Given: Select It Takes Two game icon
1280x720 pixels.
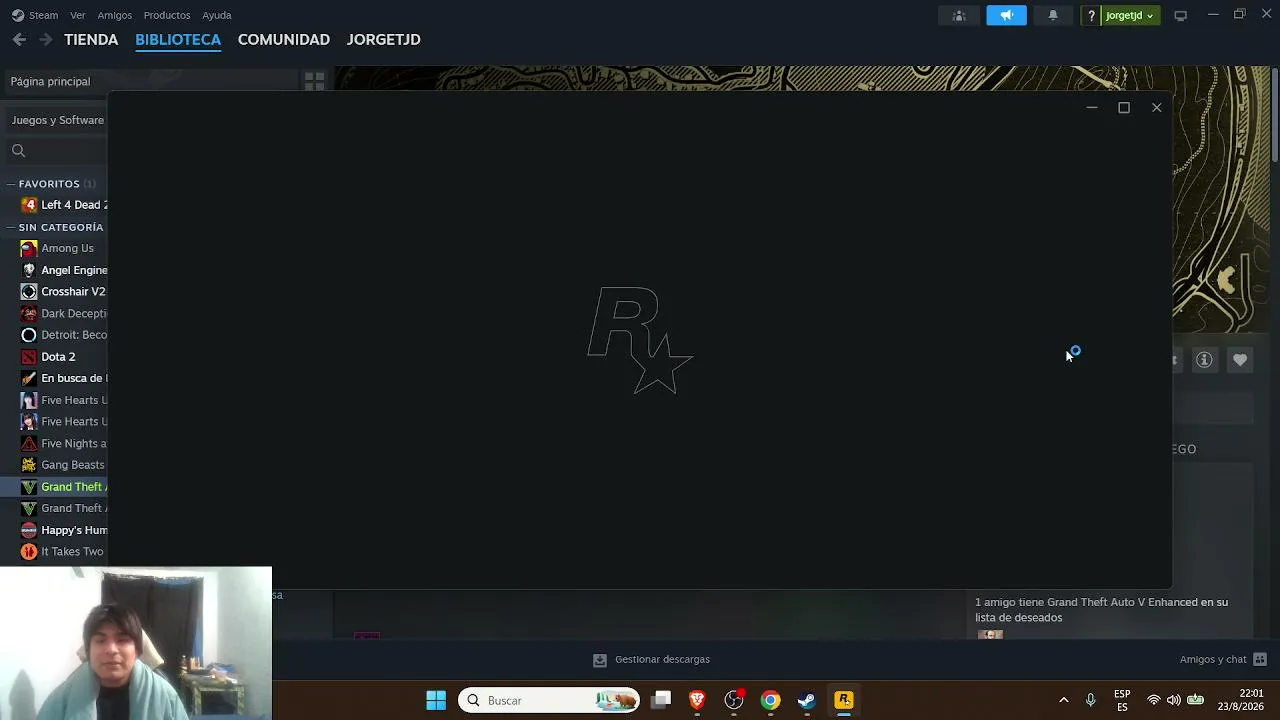Looking at the screenshot, I should pos(29,552).
